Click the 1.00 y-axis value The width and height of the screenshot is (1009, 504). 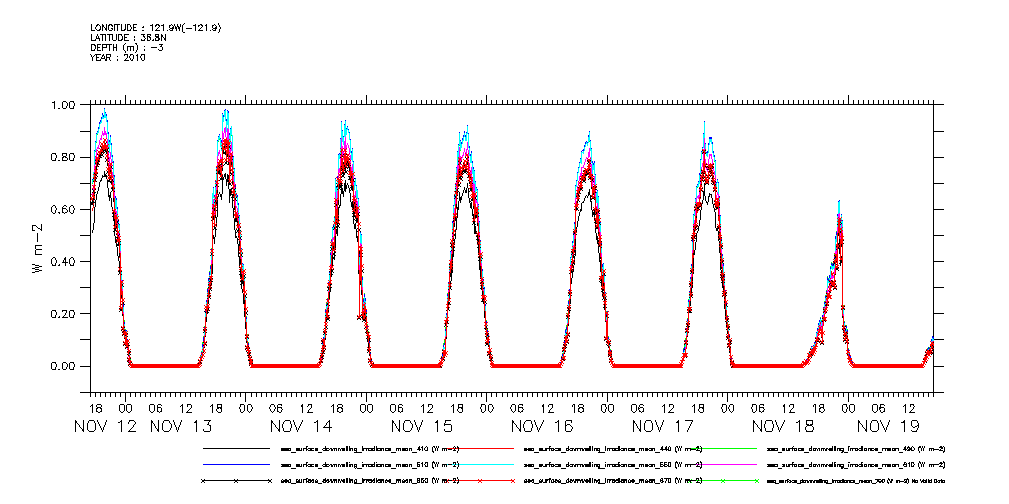click(64, 105)
